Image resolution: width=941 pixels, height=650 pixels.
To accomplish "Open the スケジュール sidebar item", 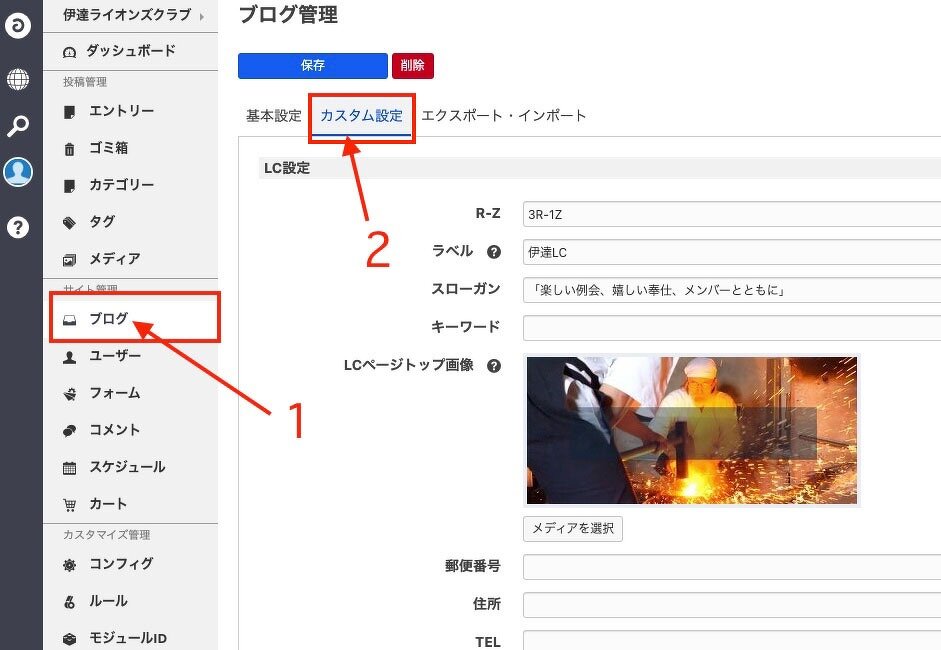I will pos(126,467).
